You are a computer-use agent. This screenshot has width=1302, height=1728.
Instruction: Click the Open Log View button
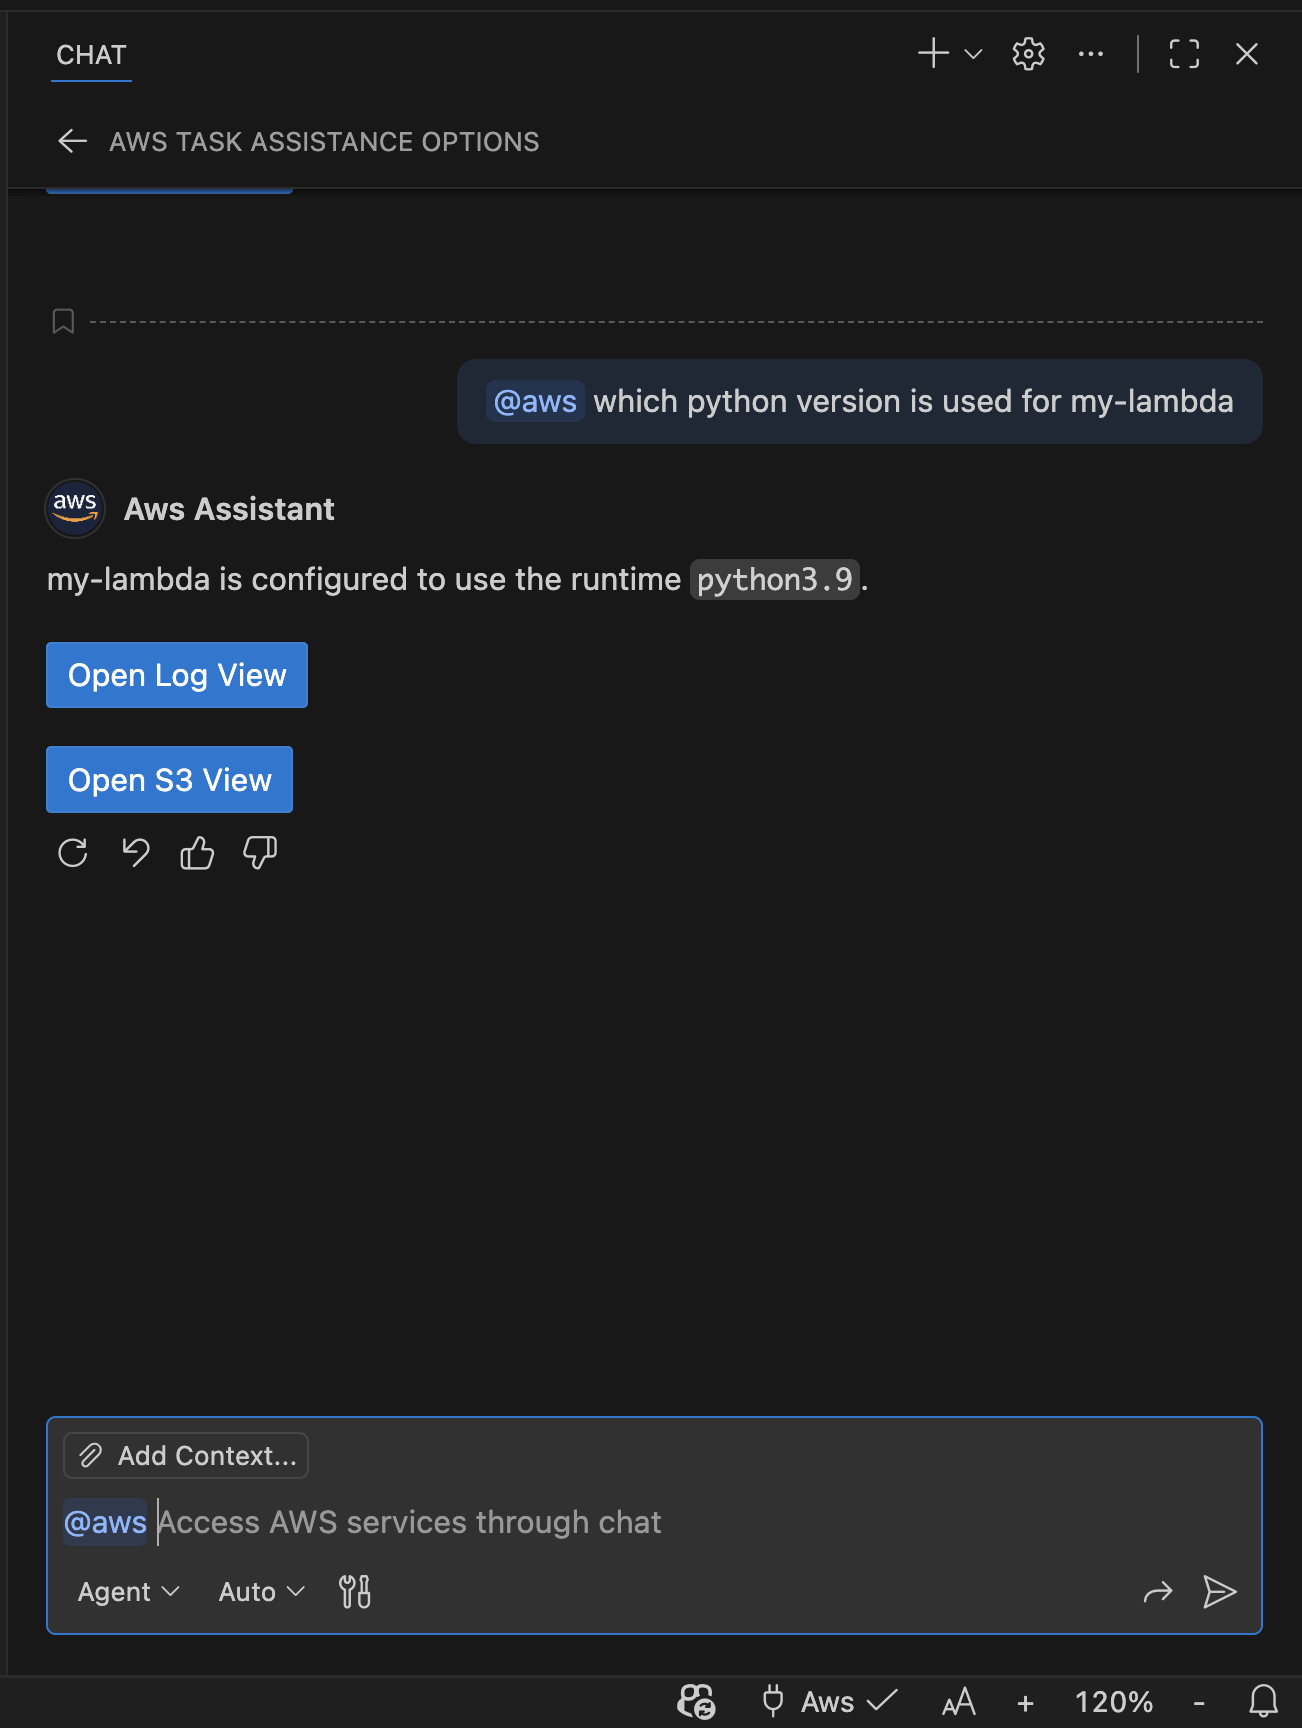(176, 675)
